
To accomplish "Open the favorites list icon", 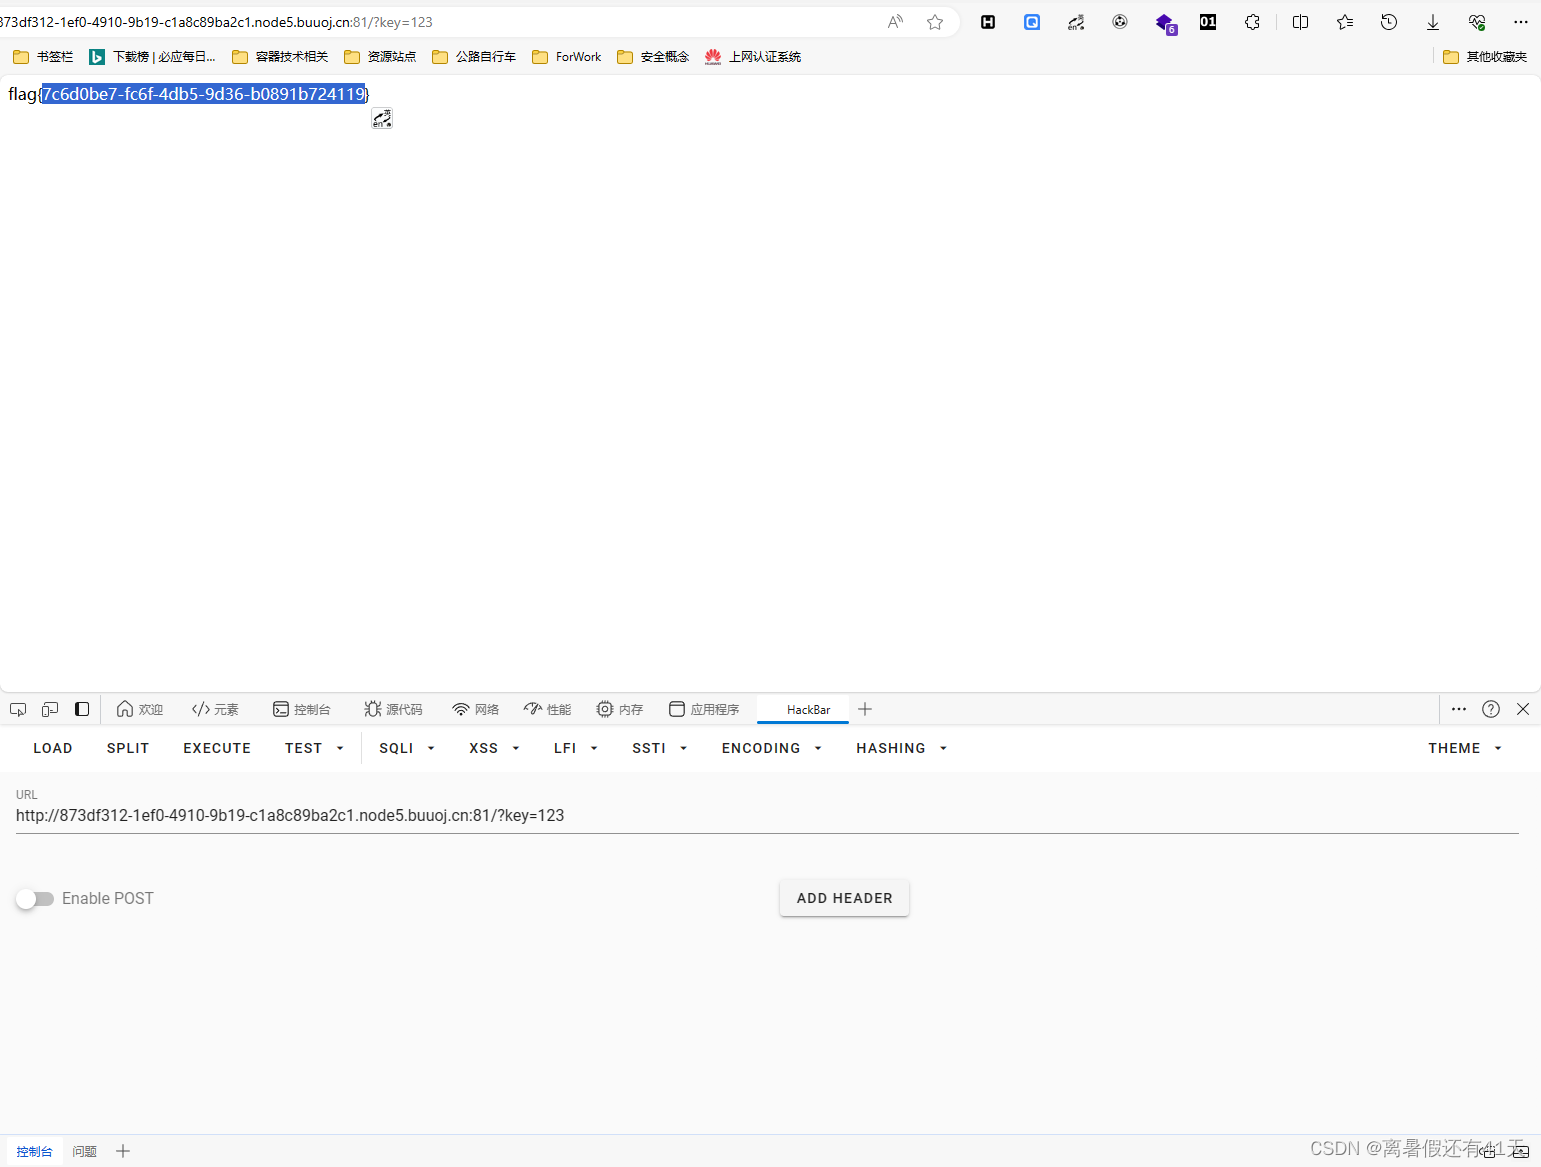I will click(x=1345, y=22).
